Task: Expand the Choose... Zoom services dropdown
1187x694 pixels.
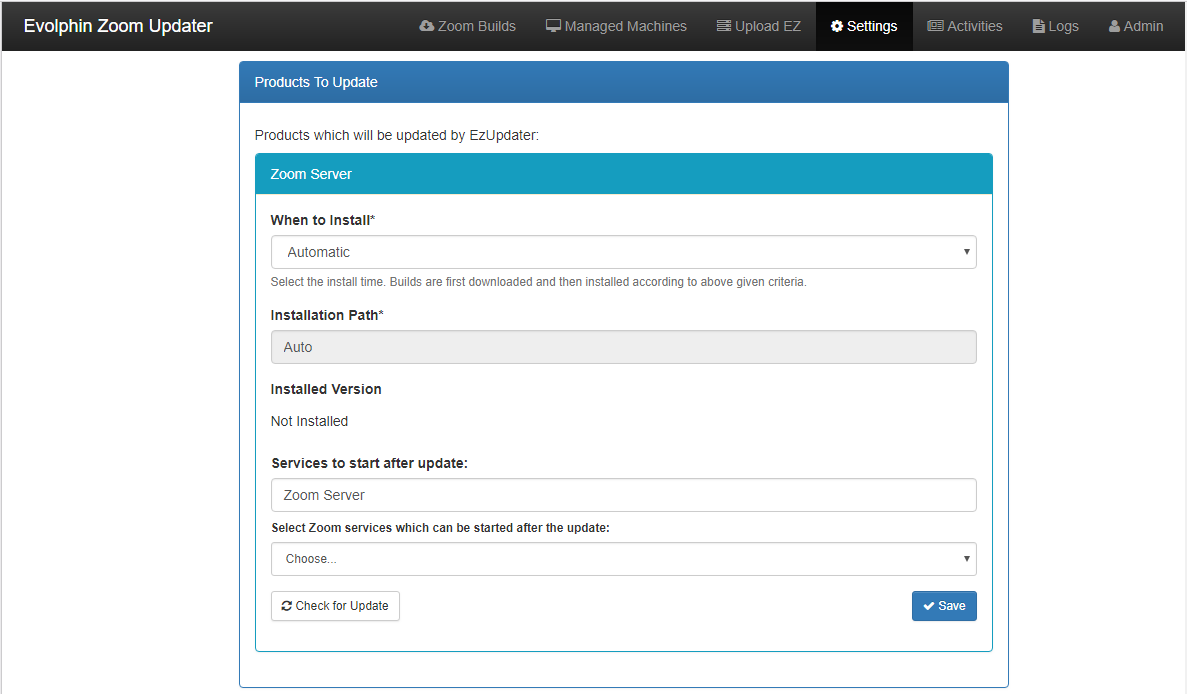Action: (x=624, y=559)
